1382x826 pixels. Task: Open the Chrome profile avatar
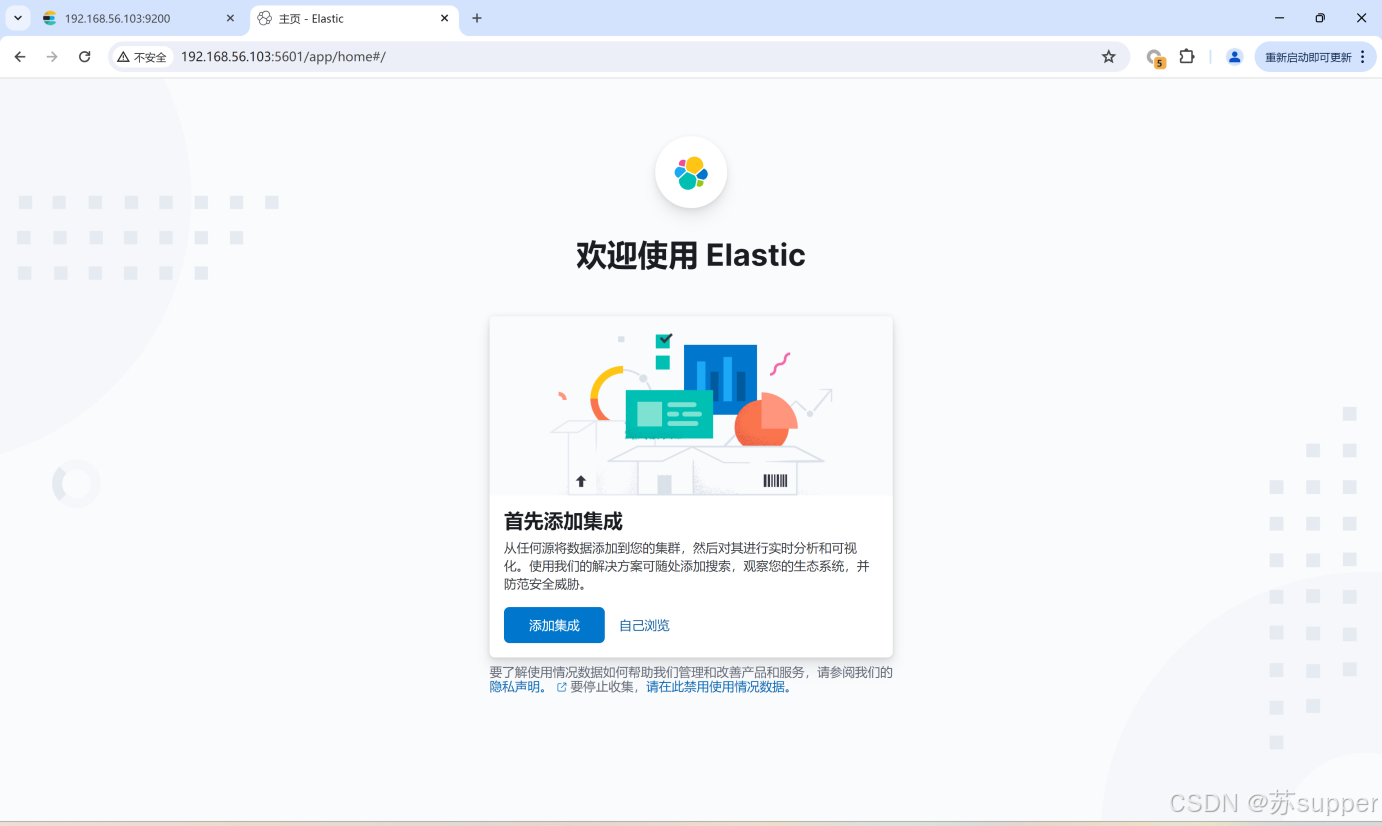tap(1234, 57)
